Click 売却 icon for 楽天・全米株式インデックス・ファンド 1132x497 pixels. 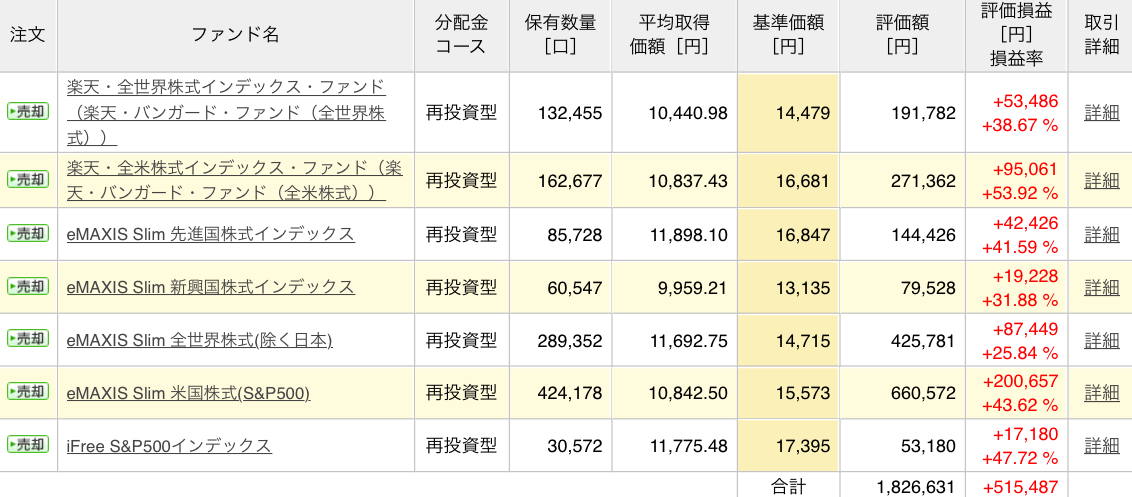(x=28, y=179)
